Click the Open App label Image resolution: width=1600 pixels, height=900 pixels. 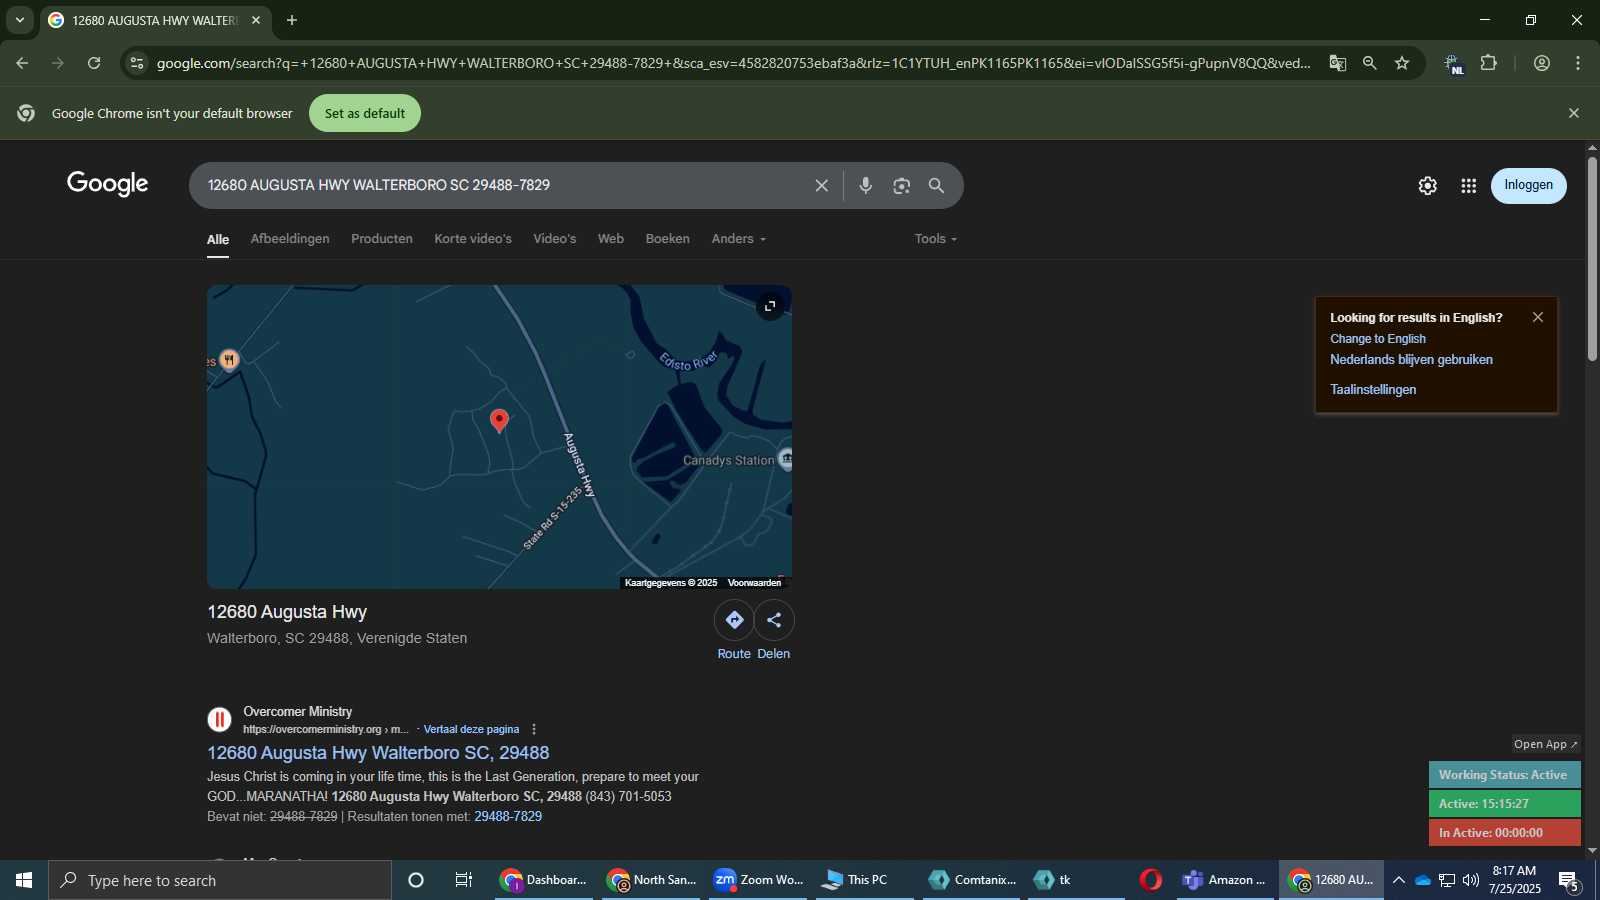(1545, 744)
